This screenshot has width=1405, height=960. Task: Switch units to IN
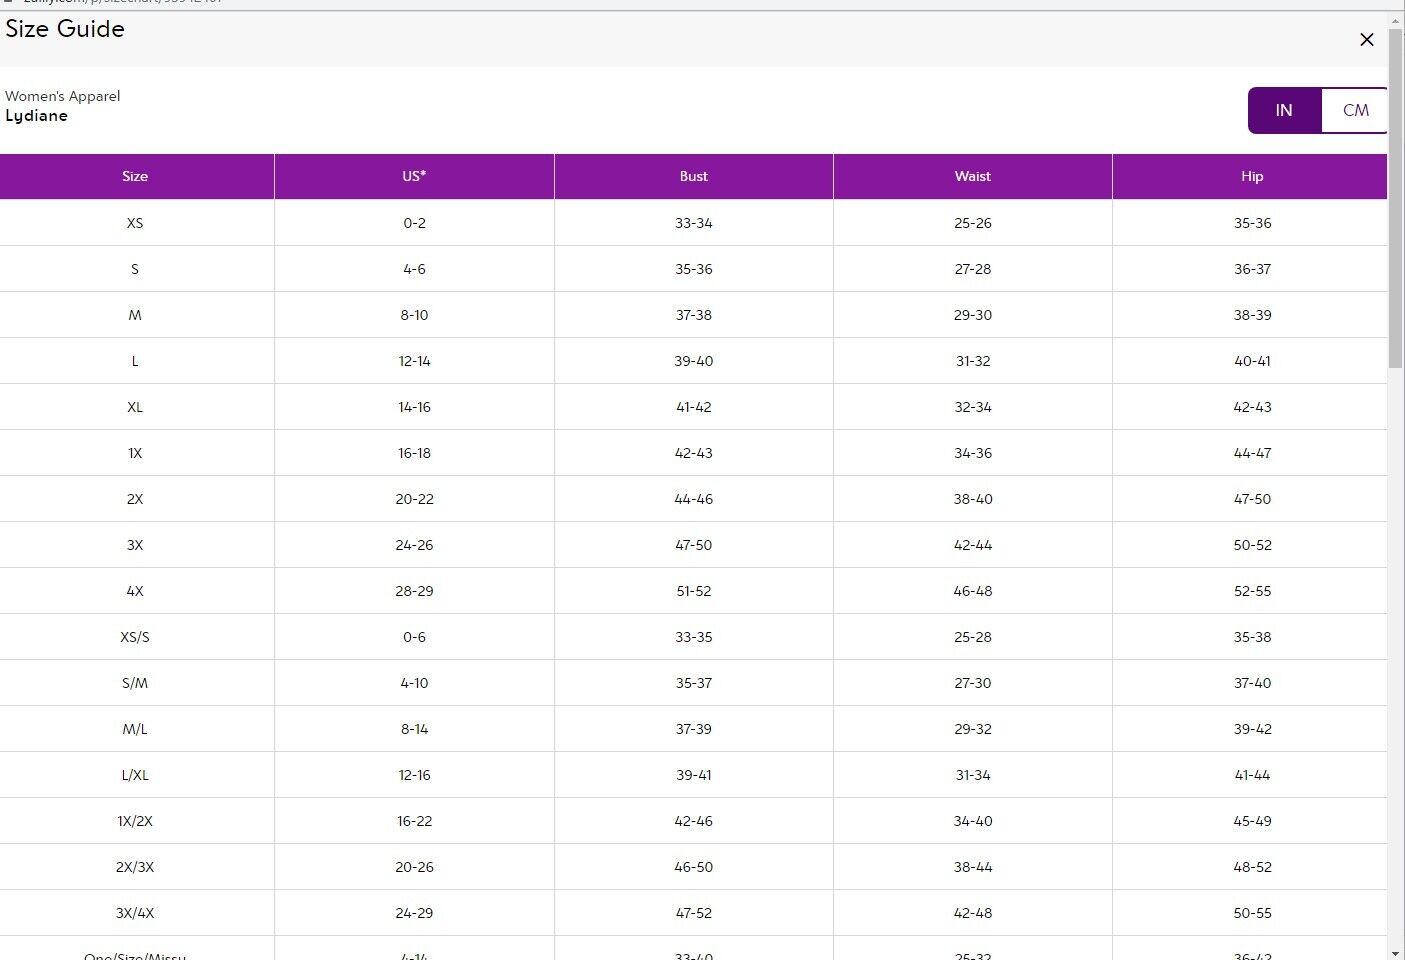pos(1284,110)
